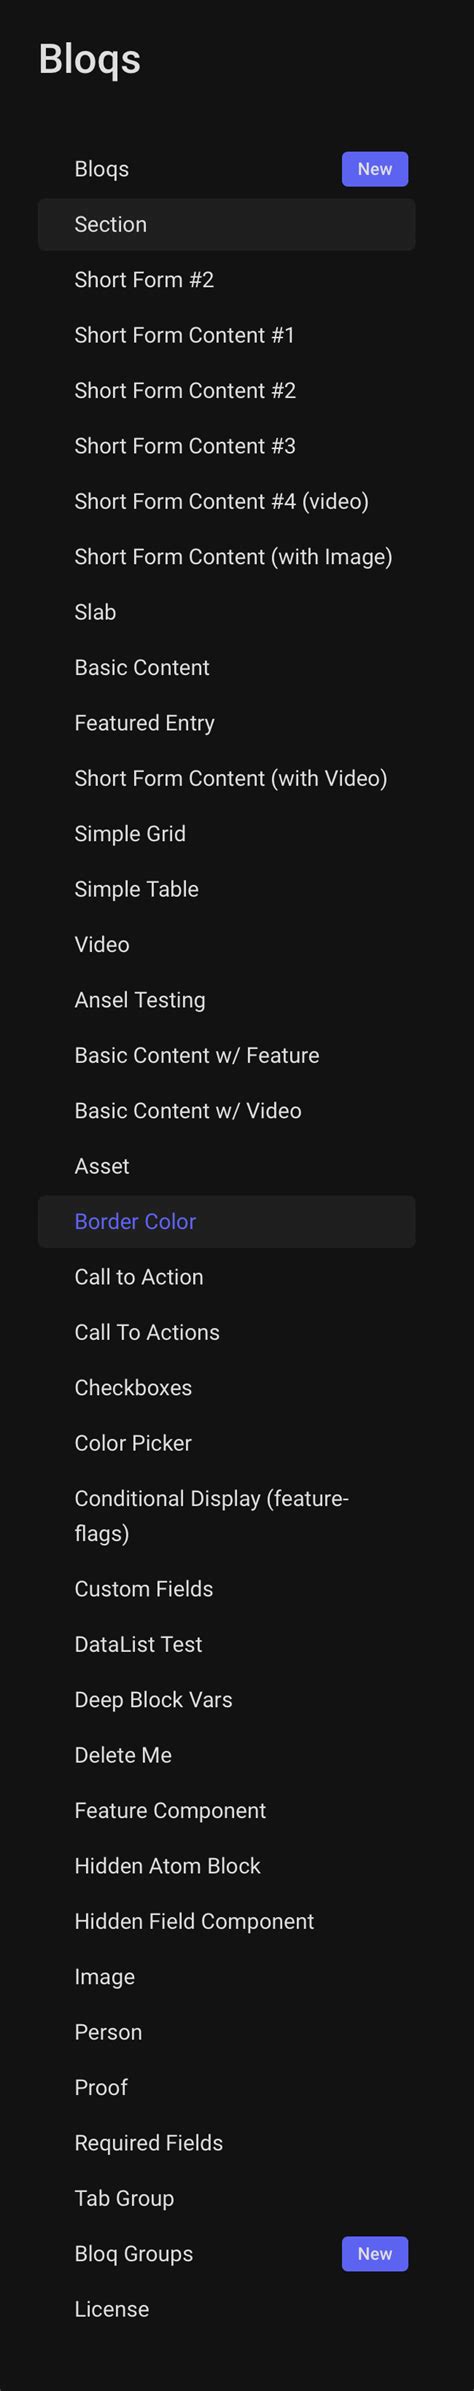Go to Short Form Content #1
This screenshot has height=2391, width=474.
(226, 335)
